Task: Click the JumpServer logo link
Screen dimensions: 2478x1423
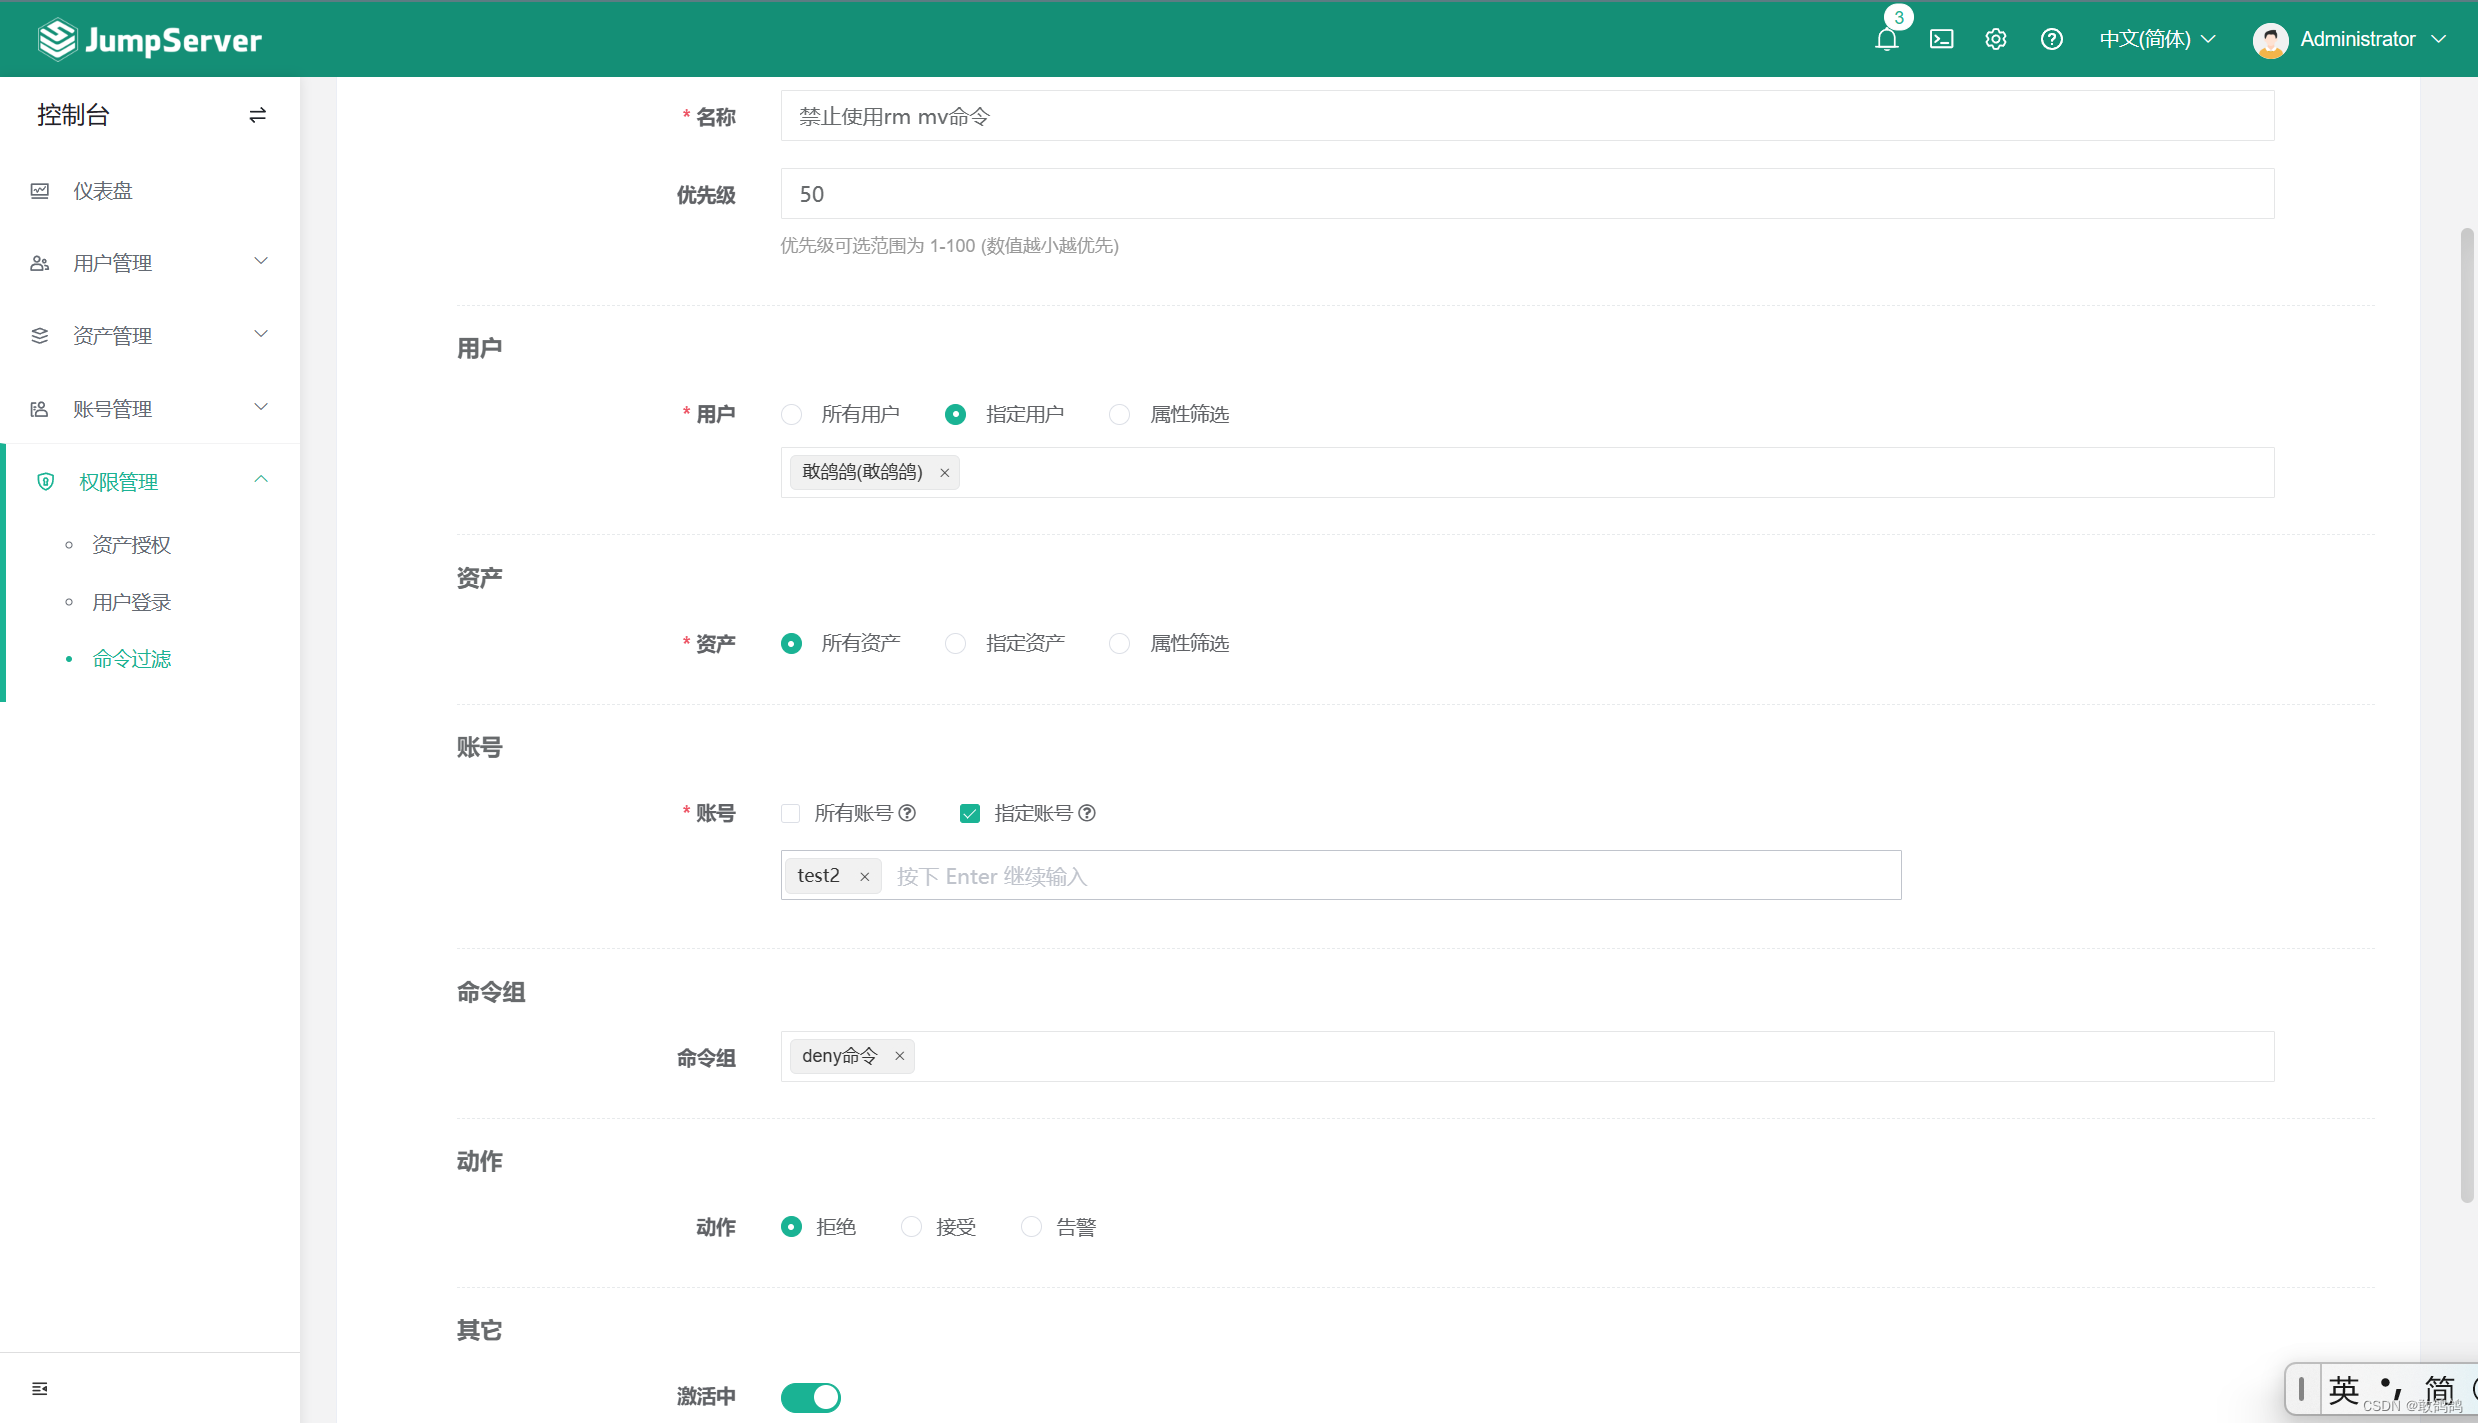Action: [x=150, y=39]
